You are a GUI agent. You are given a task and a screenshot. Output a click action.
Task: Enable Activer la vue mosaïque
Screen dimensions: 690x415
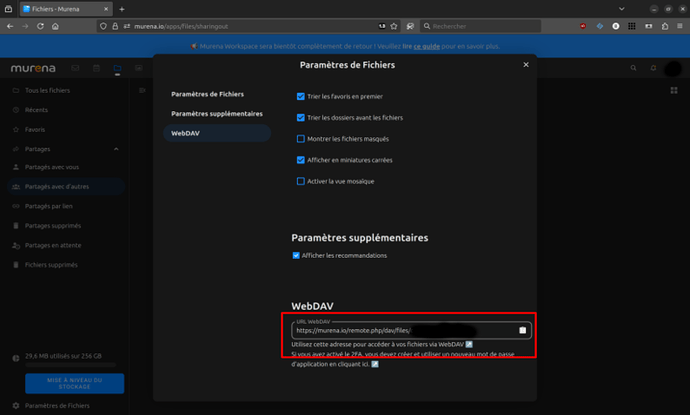tap(301, 181)
